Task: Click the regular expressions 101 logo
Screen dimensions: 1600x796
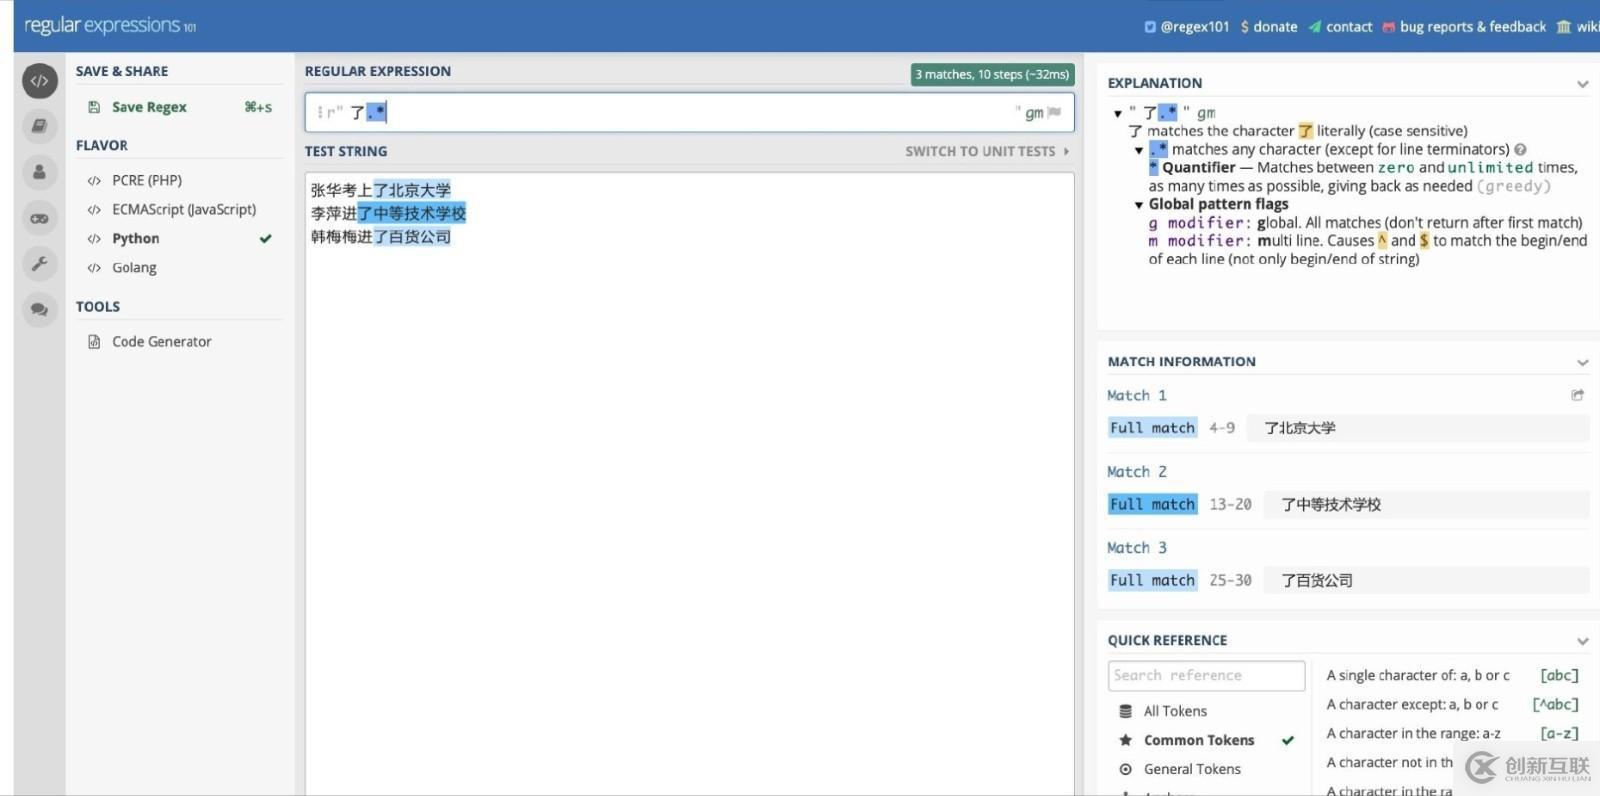Action: [x=110, y=26]
